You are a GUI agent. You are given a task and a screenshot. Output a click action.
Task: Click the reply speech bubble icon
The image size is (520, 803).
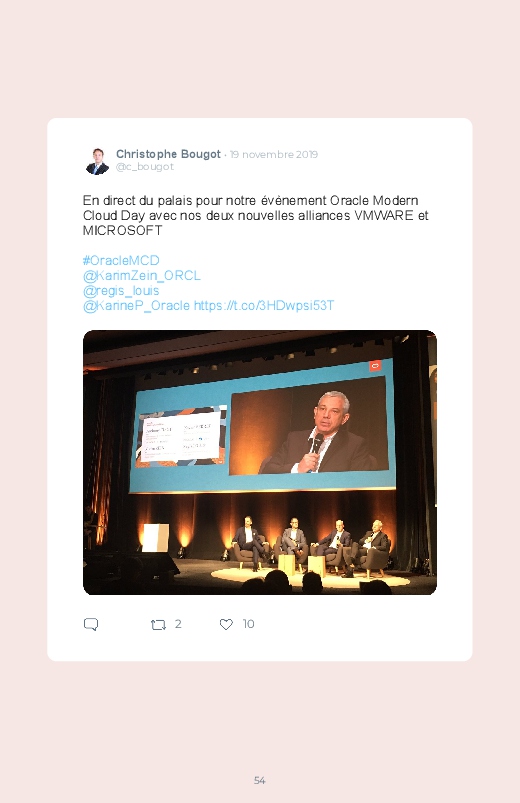pyautogui.click(x=91, y=624)
